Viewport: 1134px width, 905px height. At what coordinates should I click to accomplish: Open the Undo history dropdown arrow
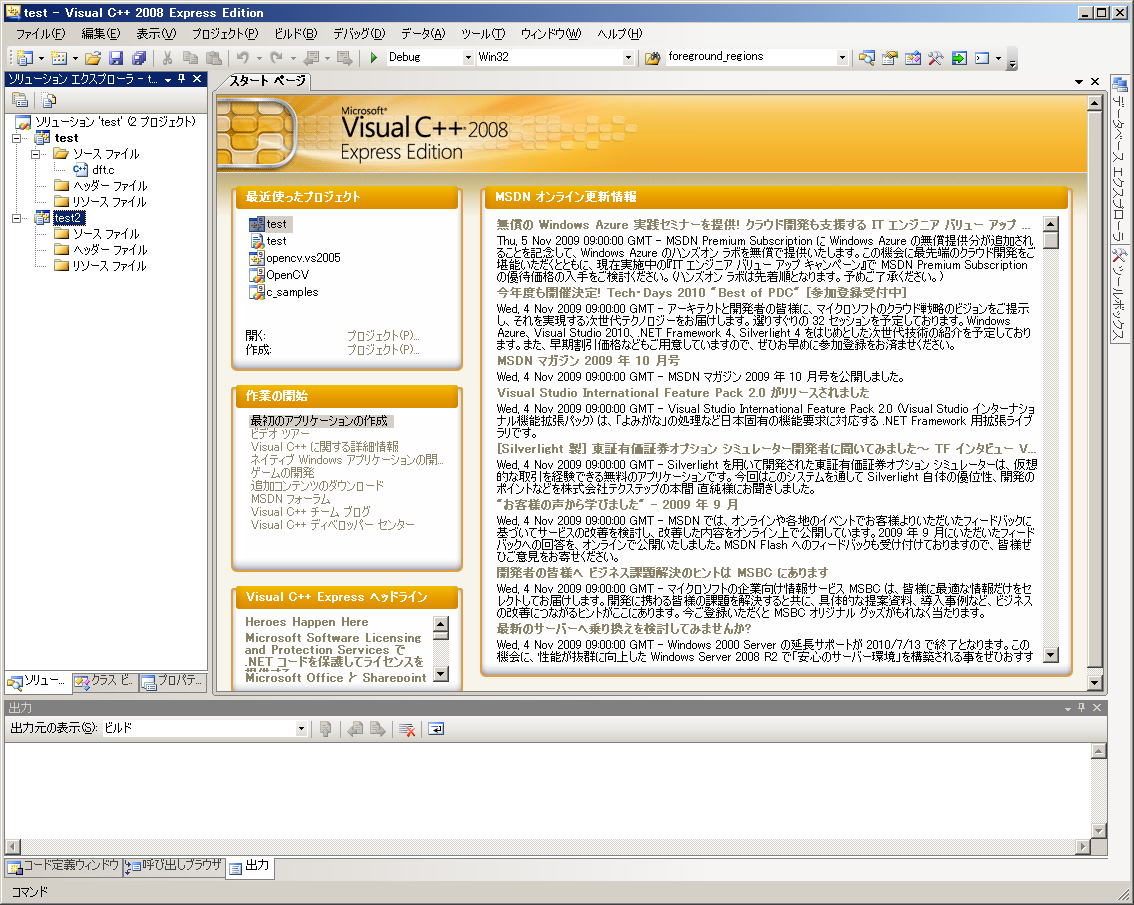[x=258, y=58]
